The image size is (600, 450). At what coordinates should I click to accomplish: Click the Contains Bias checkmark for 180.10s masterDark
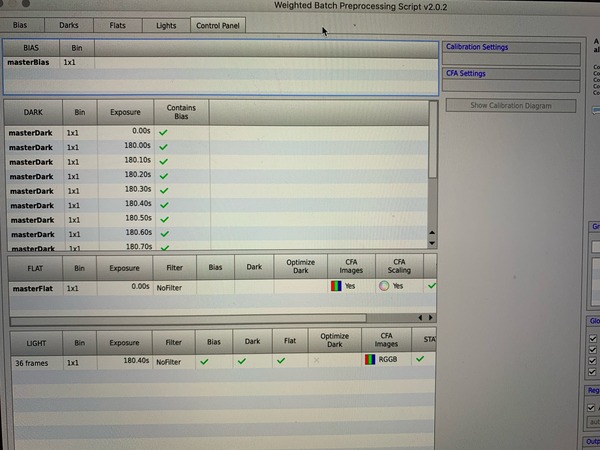[164, 161]
